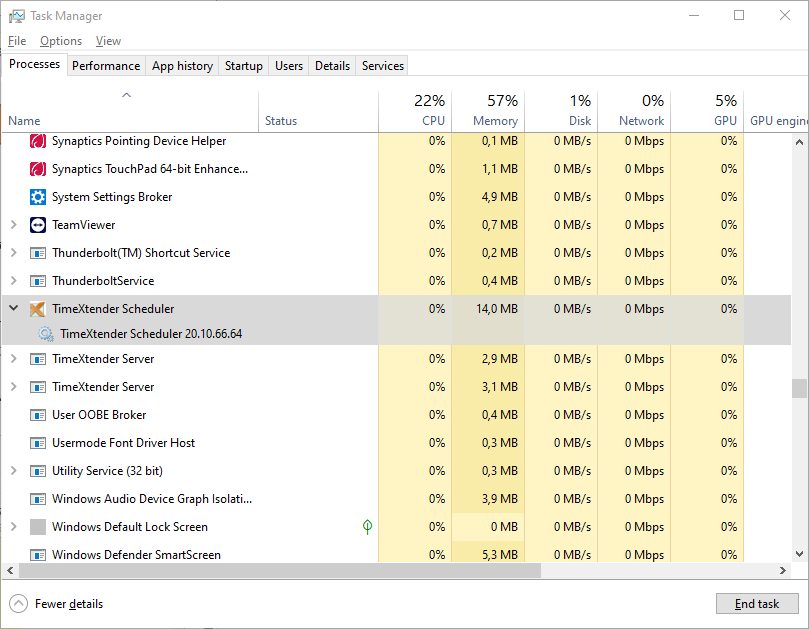This screenshot has height=629, width=809.
Task: Expand the ThunderboltService group
Action: point(14,281)
